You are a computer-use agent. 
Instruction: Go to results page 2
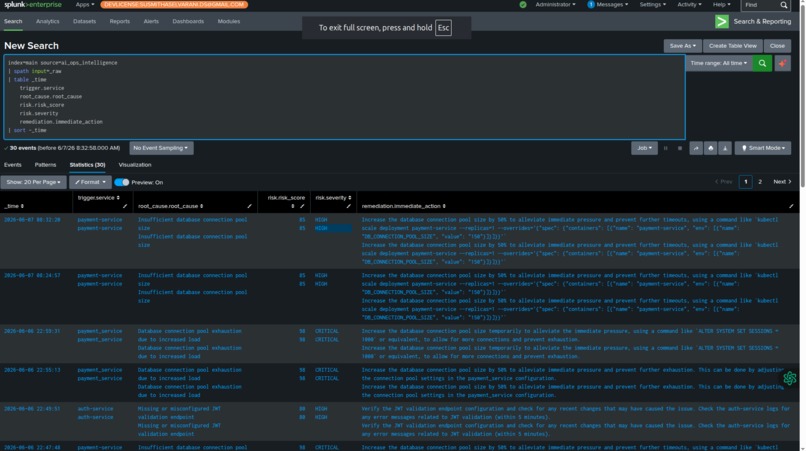[760, 182]
